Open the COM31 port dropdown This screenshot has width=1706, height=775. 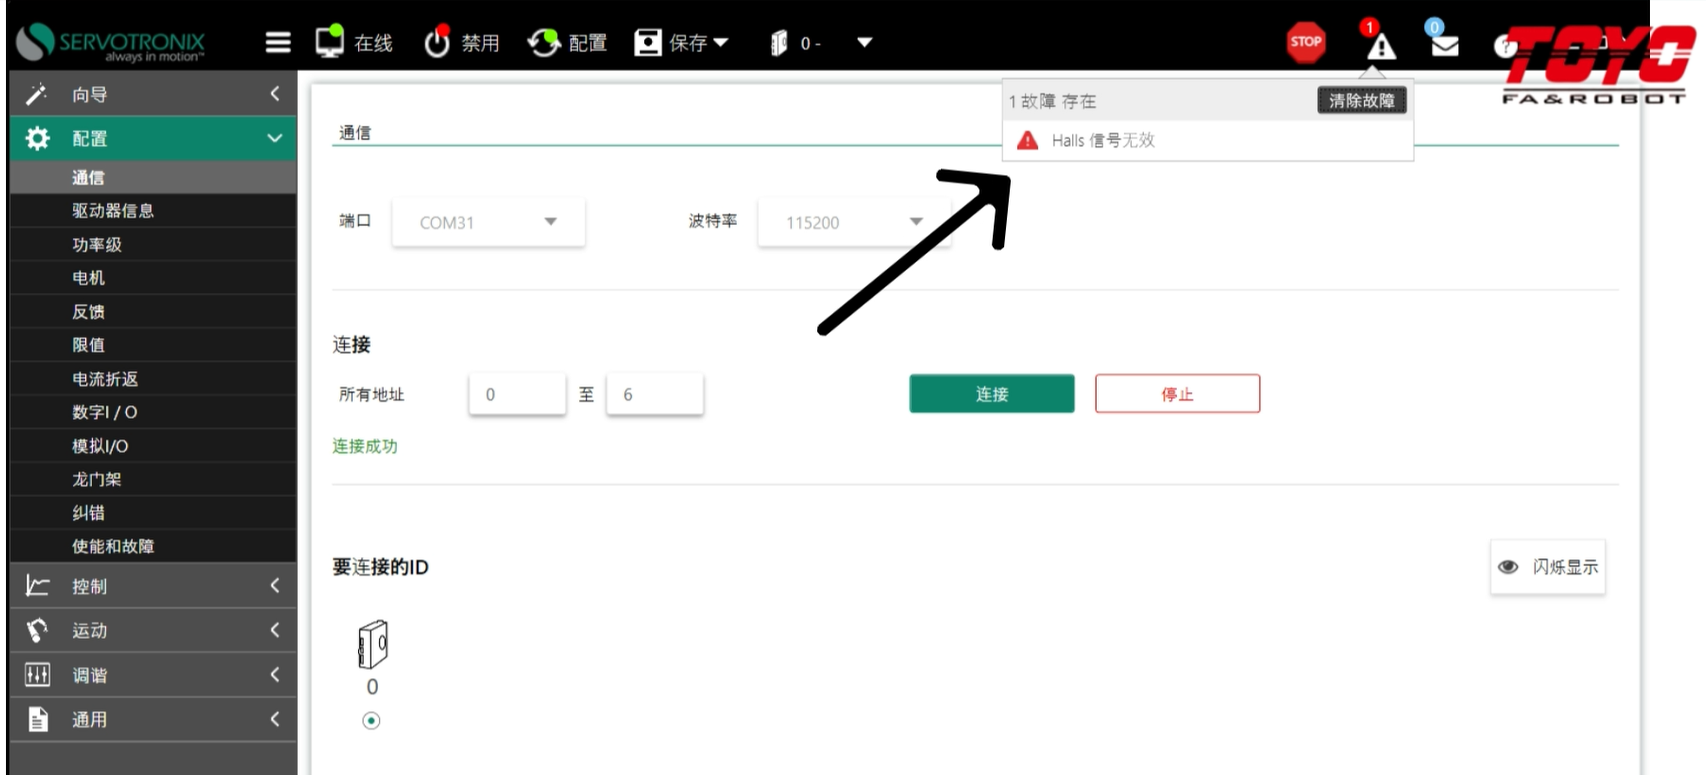tap(488, 222)
